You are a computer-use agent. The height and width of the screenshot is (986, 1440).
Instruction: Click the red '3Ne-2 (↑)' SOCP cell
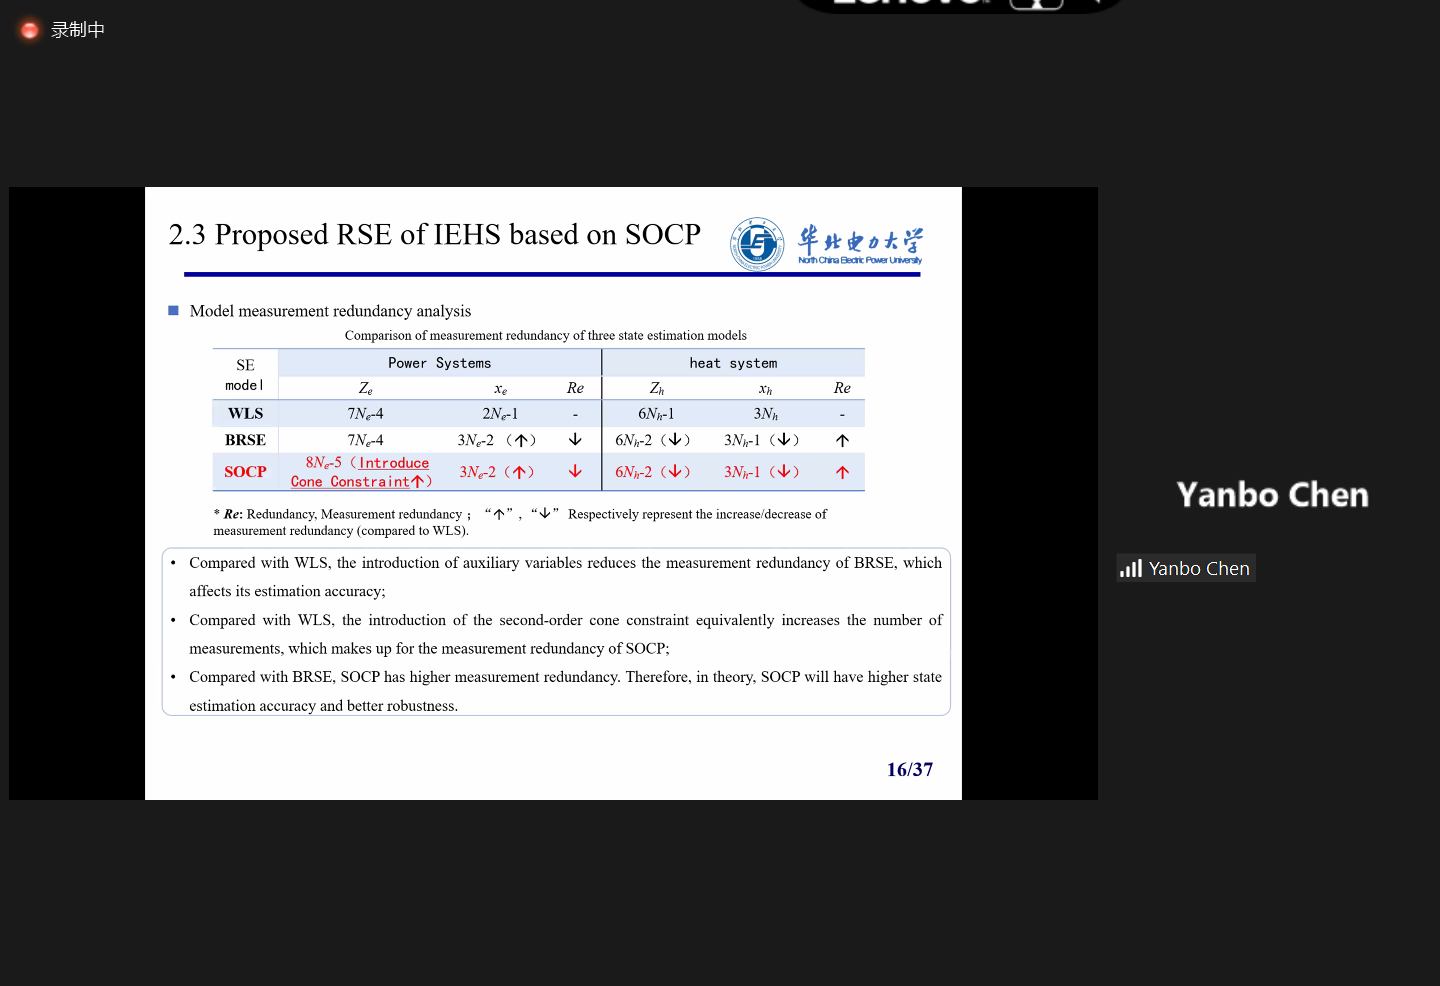coord(497,472)
